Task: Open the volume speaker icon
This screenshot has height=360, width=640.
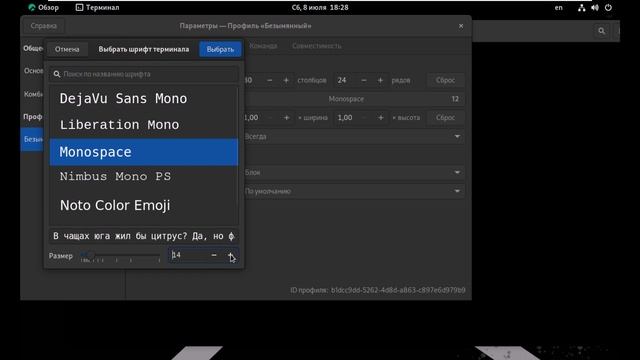Action: (595, 7)
